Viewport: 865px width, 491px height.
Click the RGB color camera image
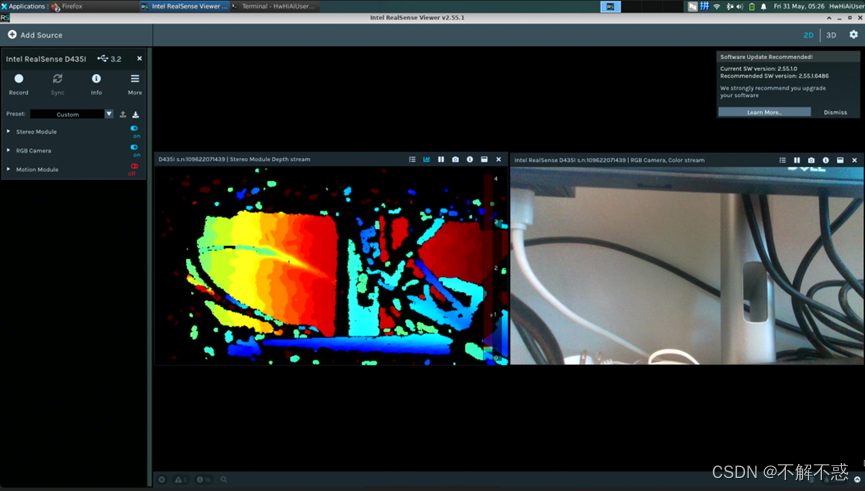tap(687, 265)
